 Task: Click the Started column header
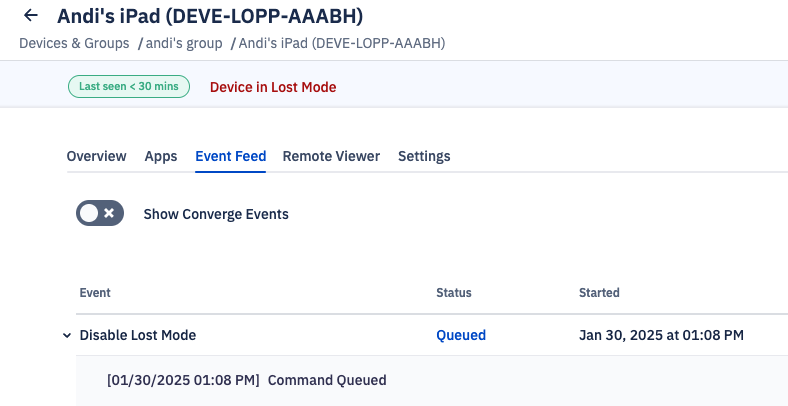pyautogui.click(x=599, y=293)
